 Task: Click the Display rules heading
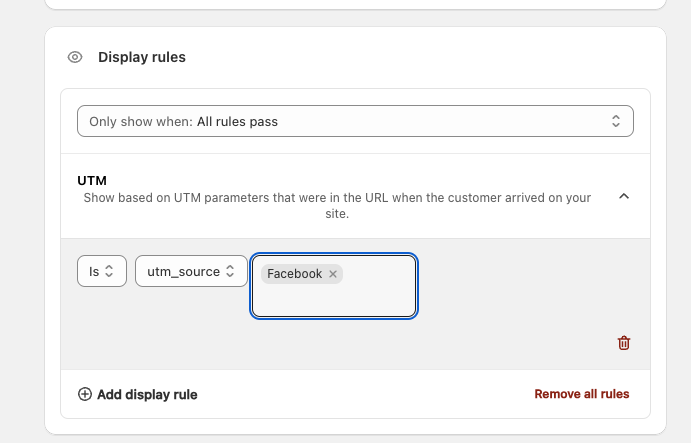[x=142, y=57]
